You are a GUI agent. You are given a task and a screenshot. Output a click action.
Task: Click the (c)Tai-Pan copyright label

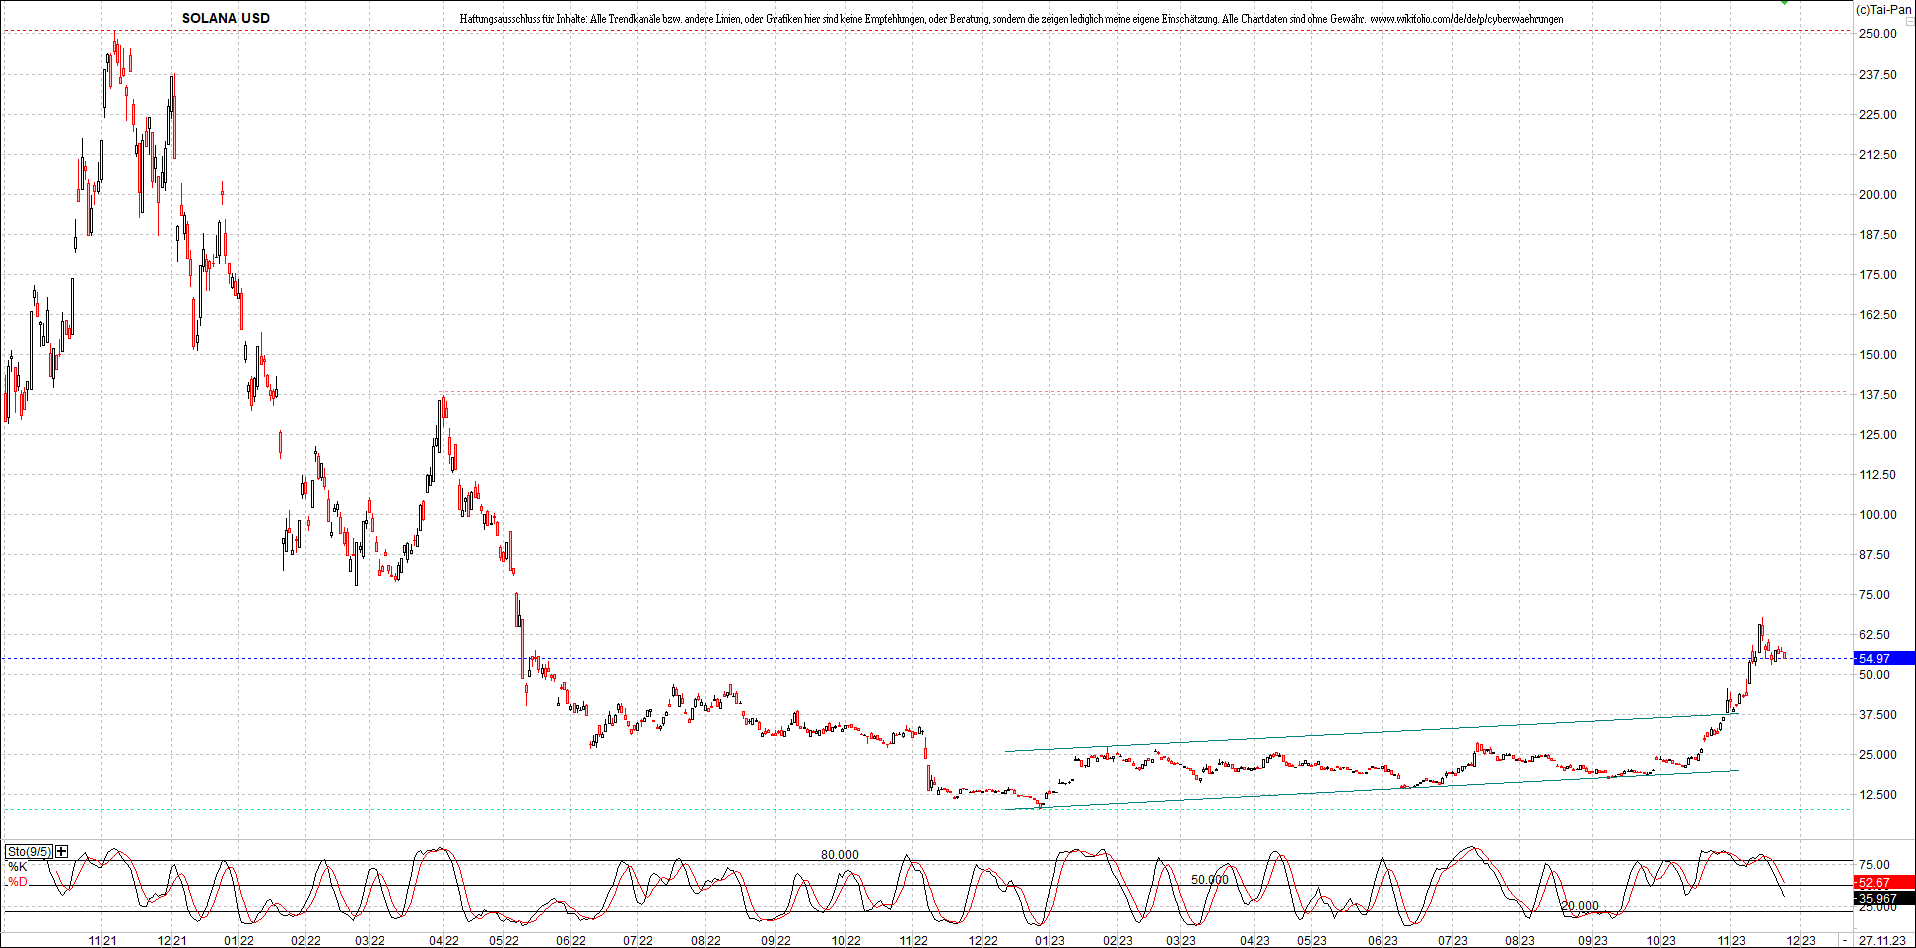click(1883, 9)
